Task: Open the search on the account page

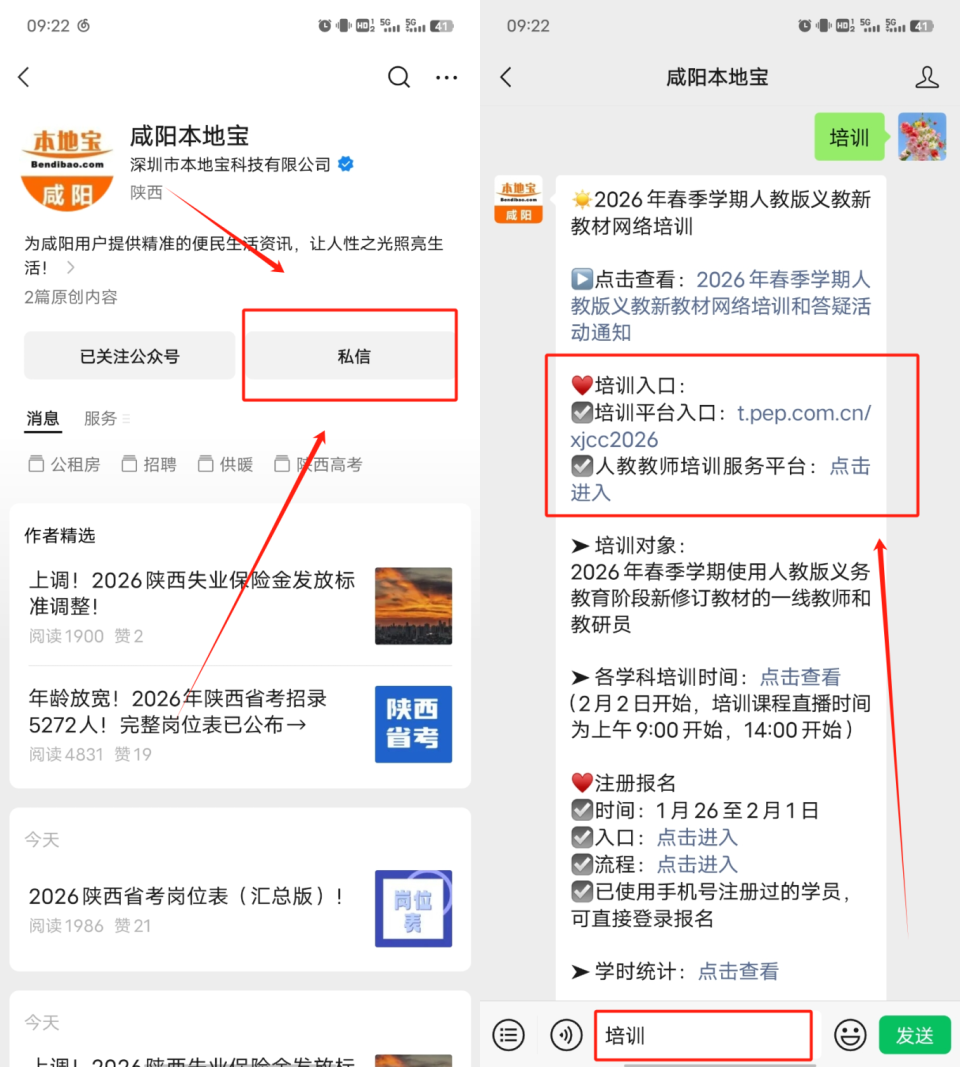Action: [398, 76]
